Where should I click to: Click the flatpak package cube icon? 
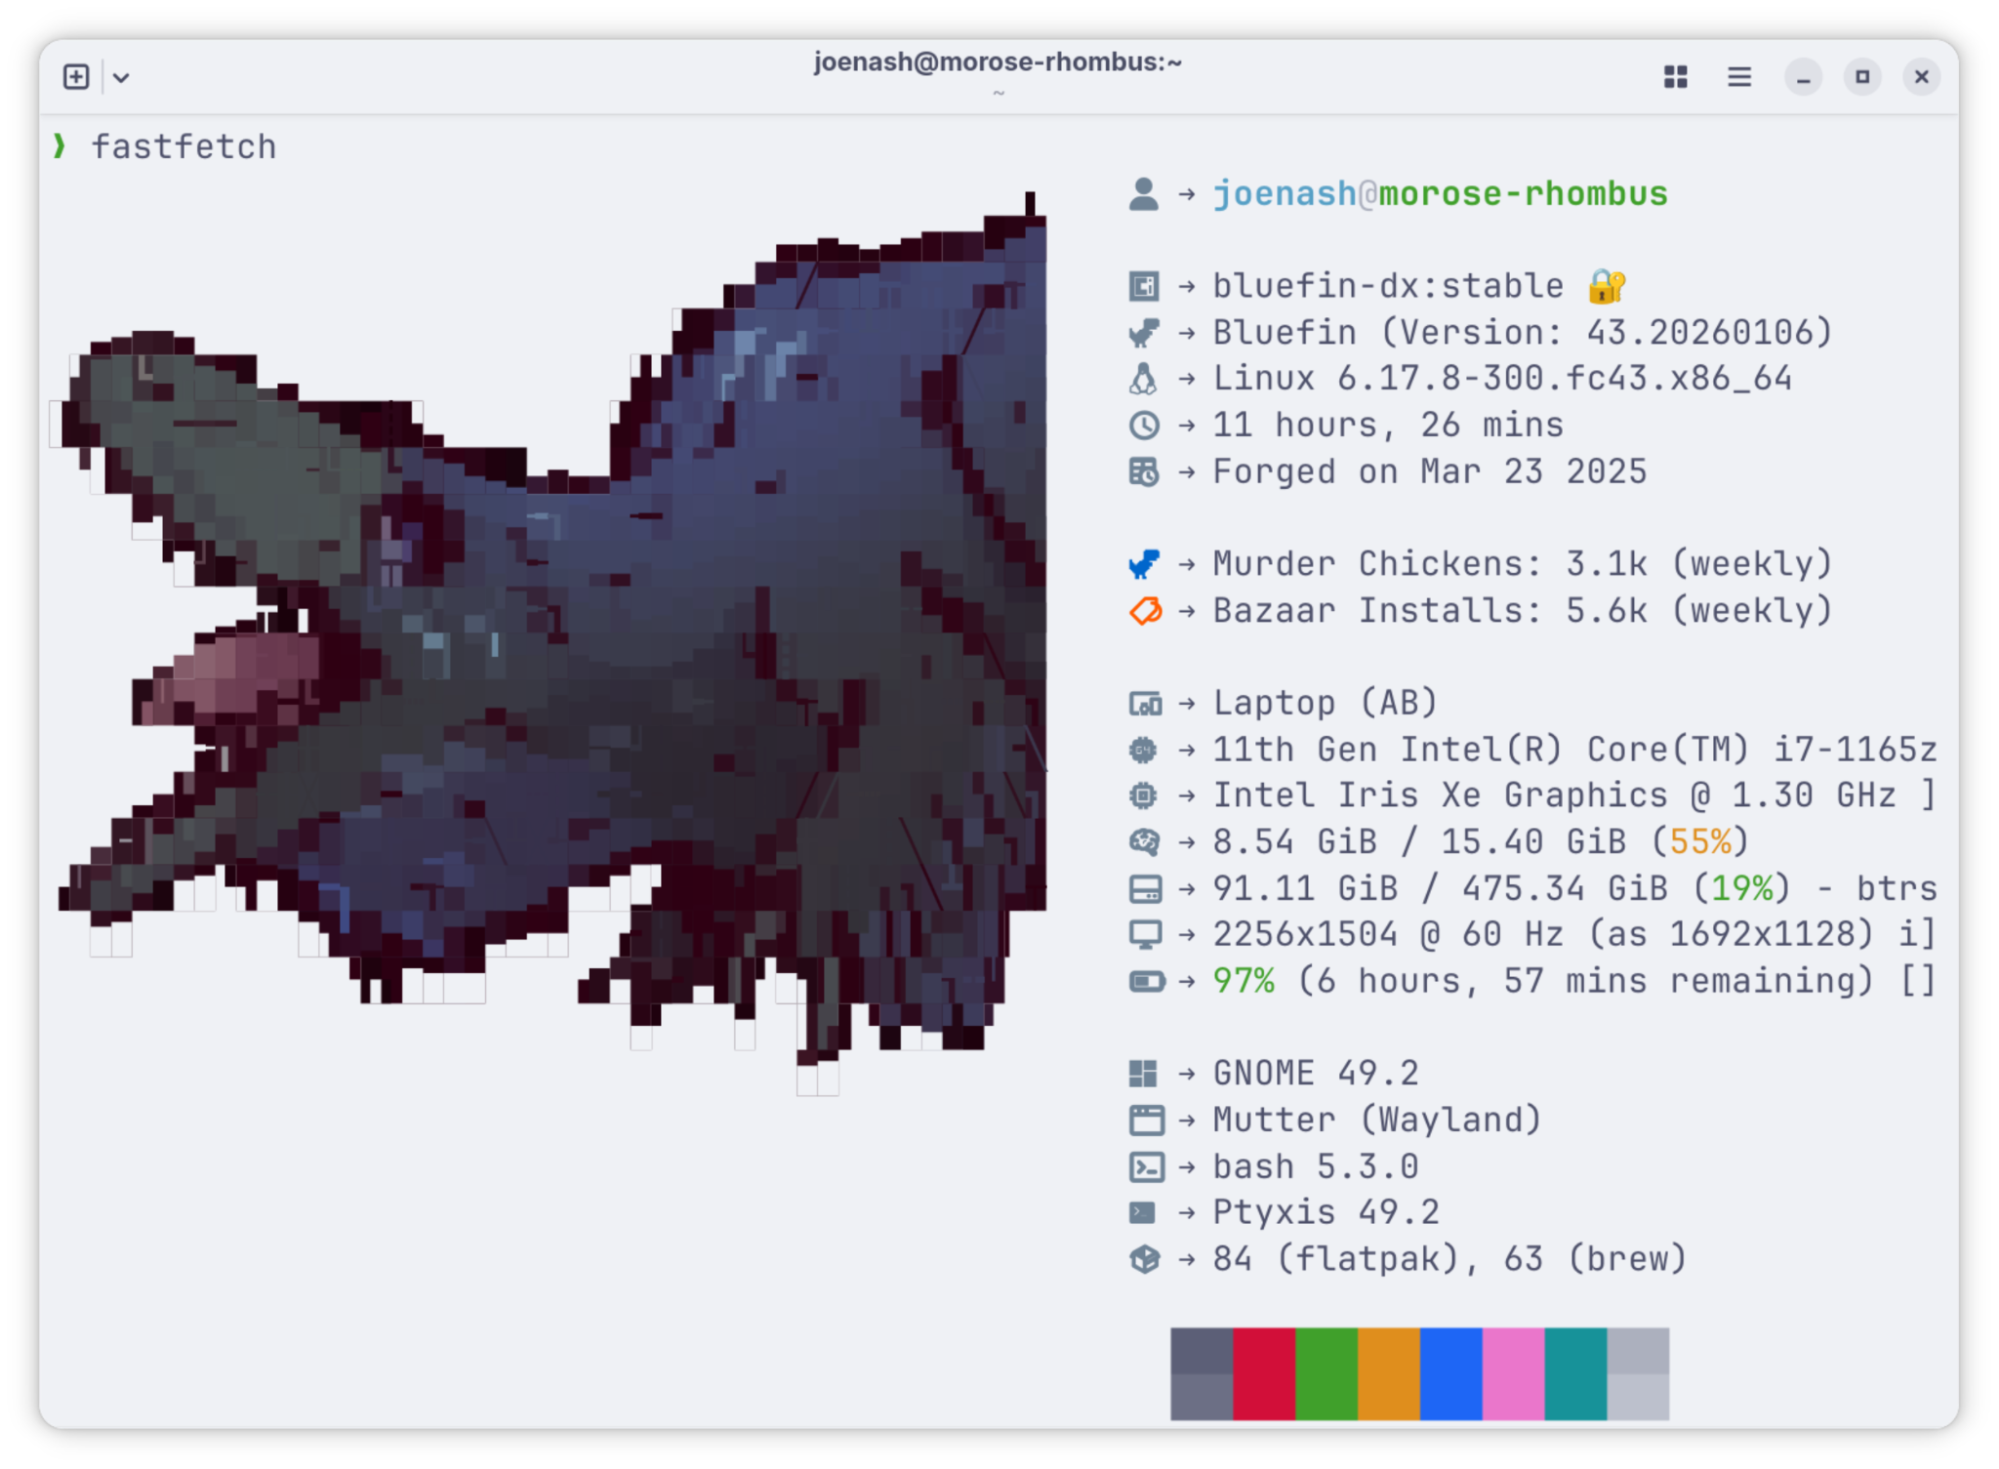pos(1144,1259)
